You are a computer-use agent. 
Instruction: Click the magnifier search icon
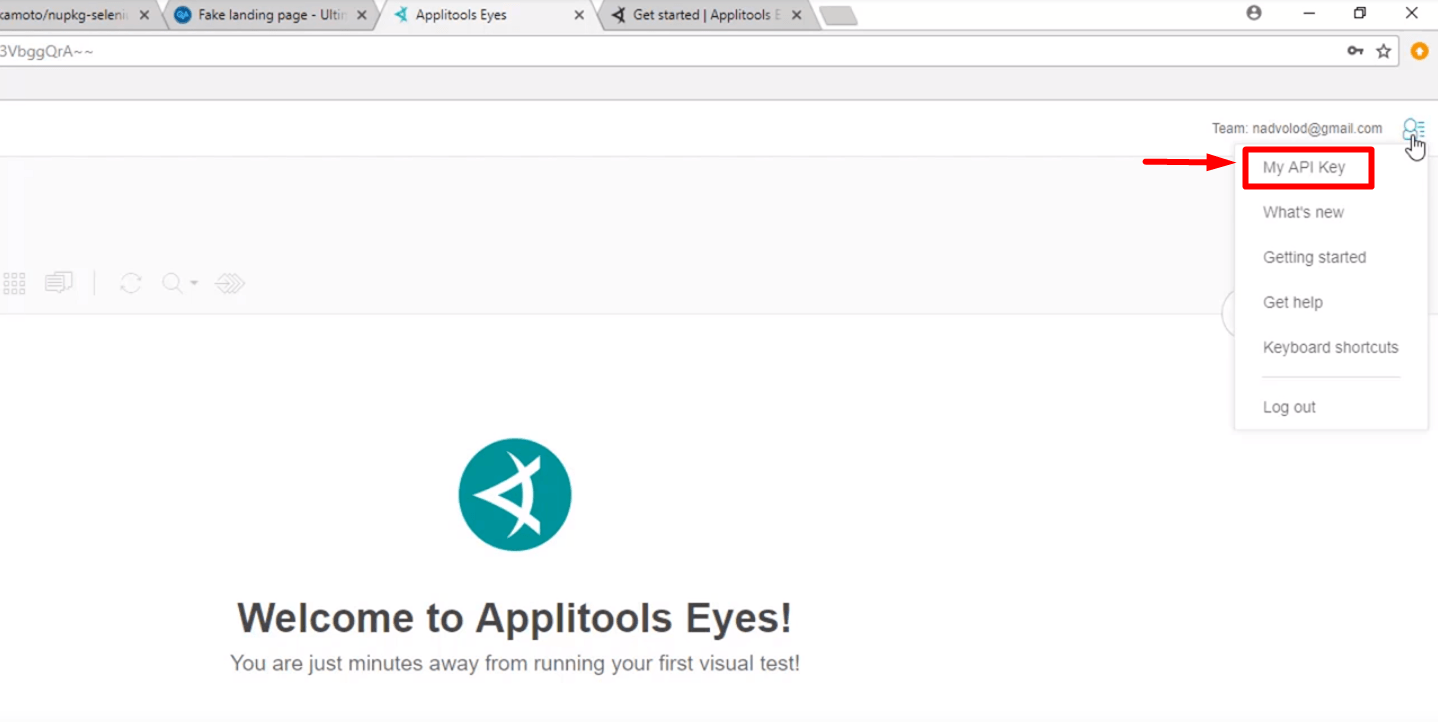[172, 283]
